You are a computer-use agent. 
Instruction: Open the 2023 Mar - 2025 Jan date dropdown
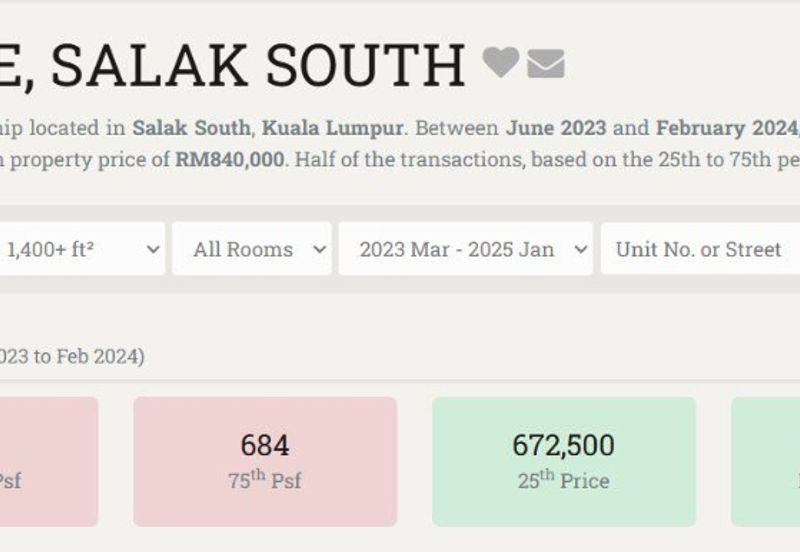pos(465,249)
